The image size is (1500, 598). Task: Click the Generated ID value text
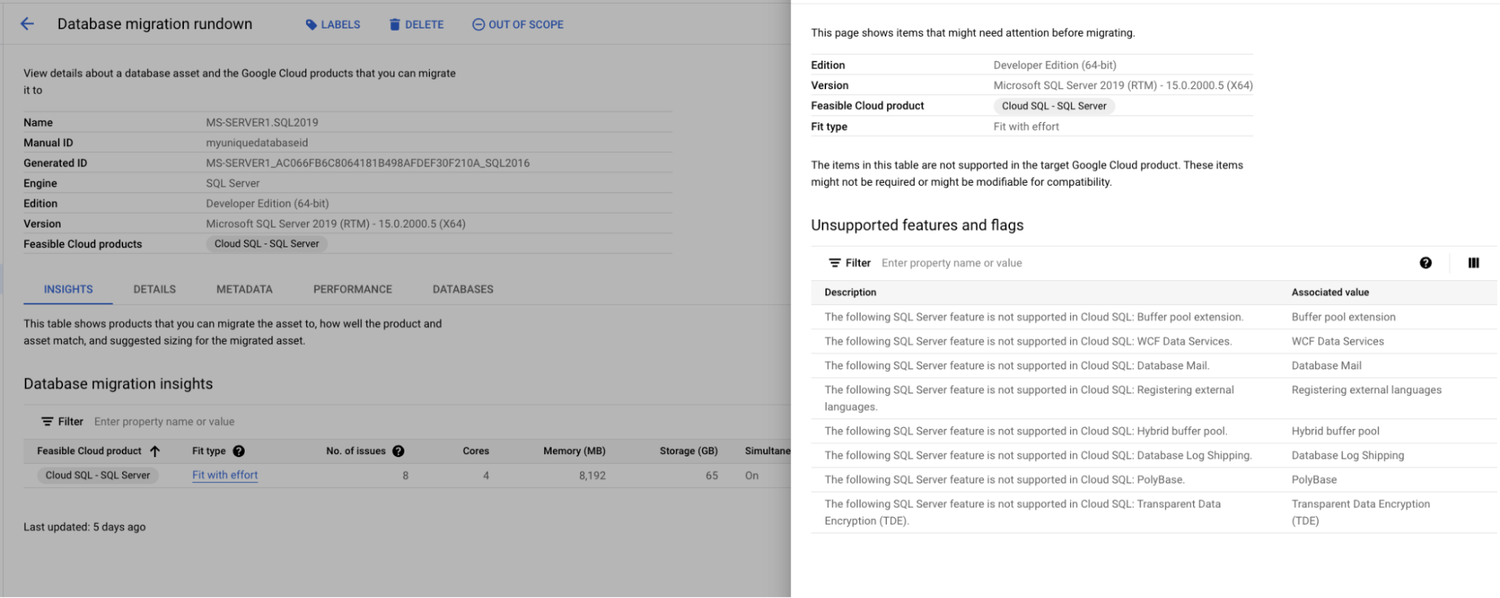click(x=367, y=163)
